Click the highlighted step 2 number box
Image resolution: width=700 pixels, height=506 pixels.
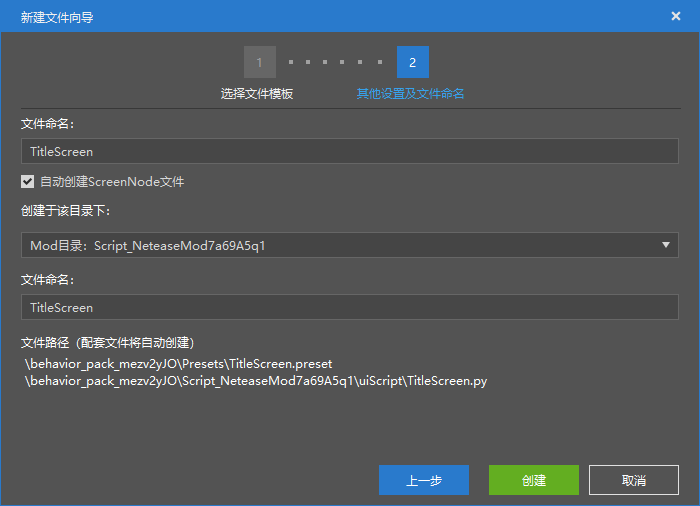tap(412, 62)
